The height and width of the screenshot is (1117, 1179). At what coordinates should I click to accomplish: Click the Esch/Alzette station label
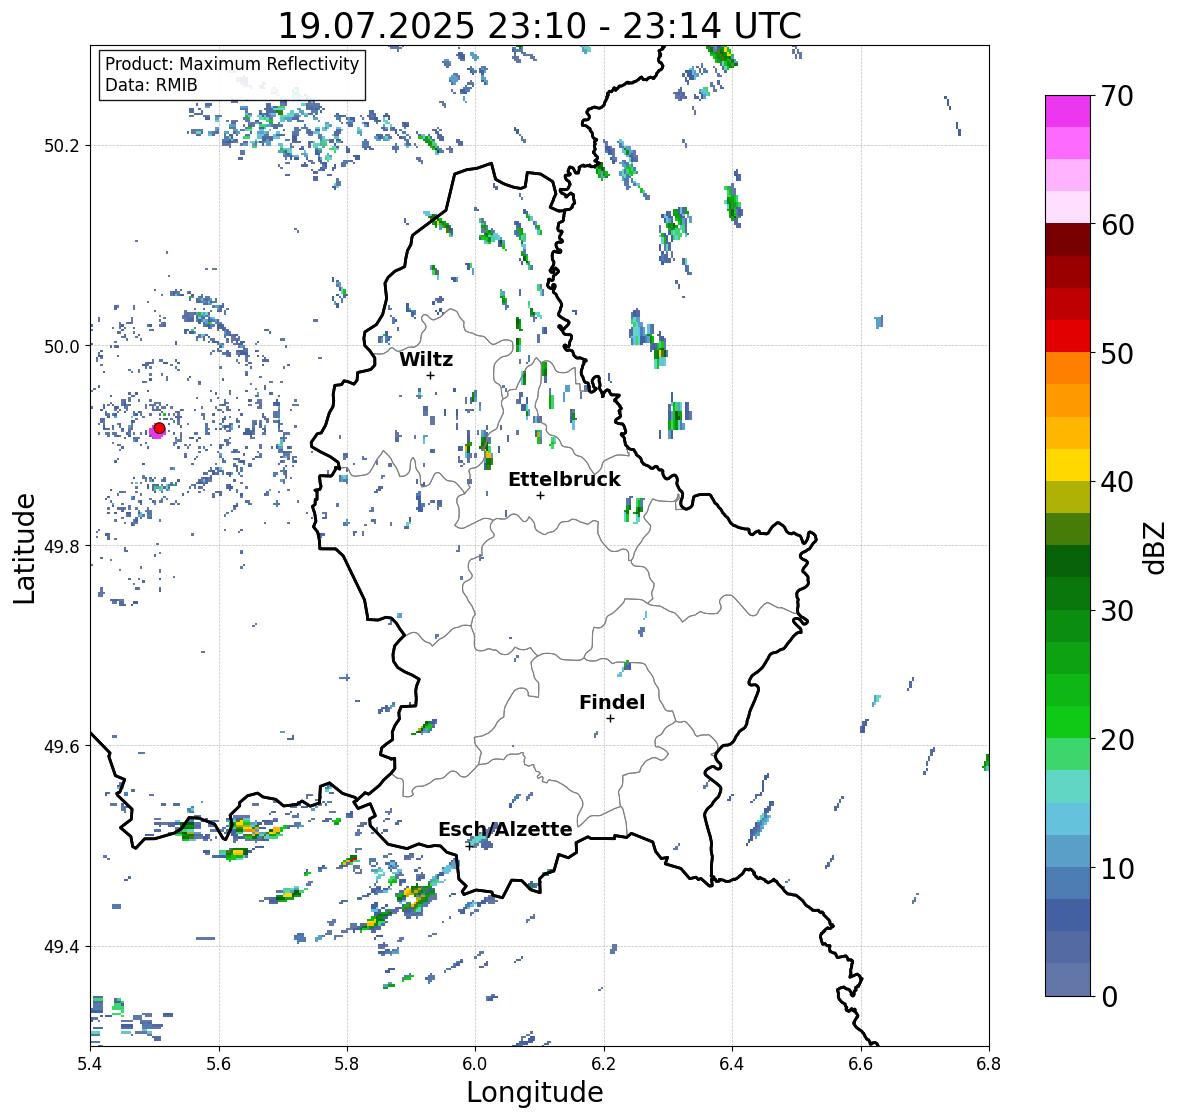coord(505,829)
